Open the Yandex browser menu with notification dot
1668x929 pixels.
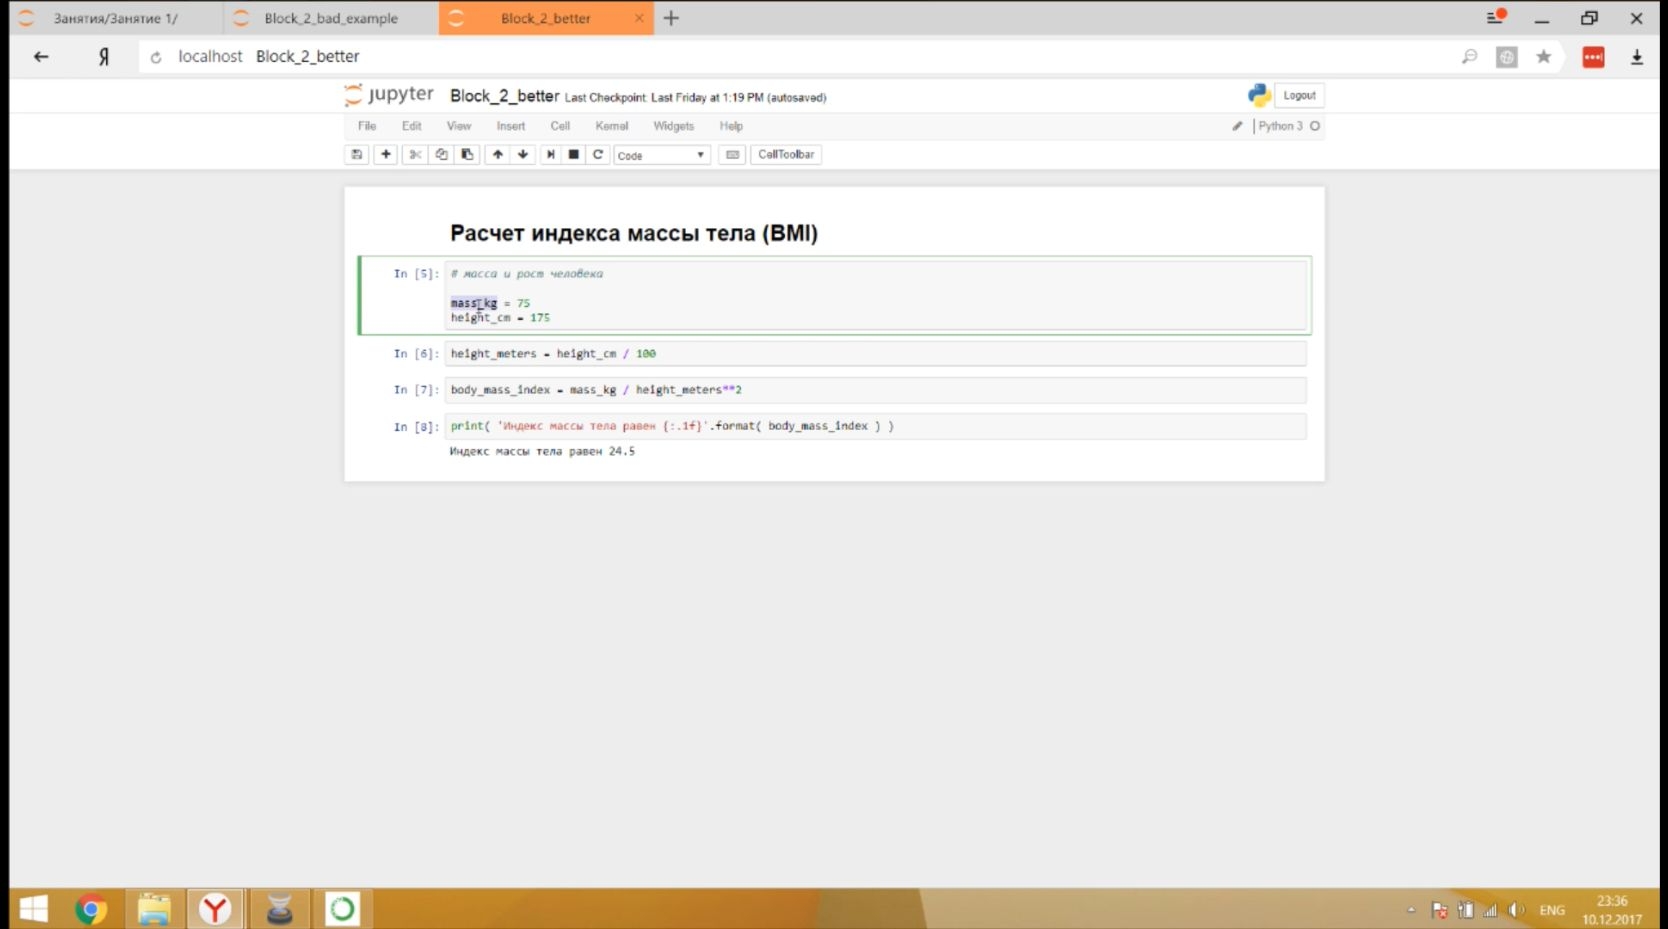(1496, 17)
